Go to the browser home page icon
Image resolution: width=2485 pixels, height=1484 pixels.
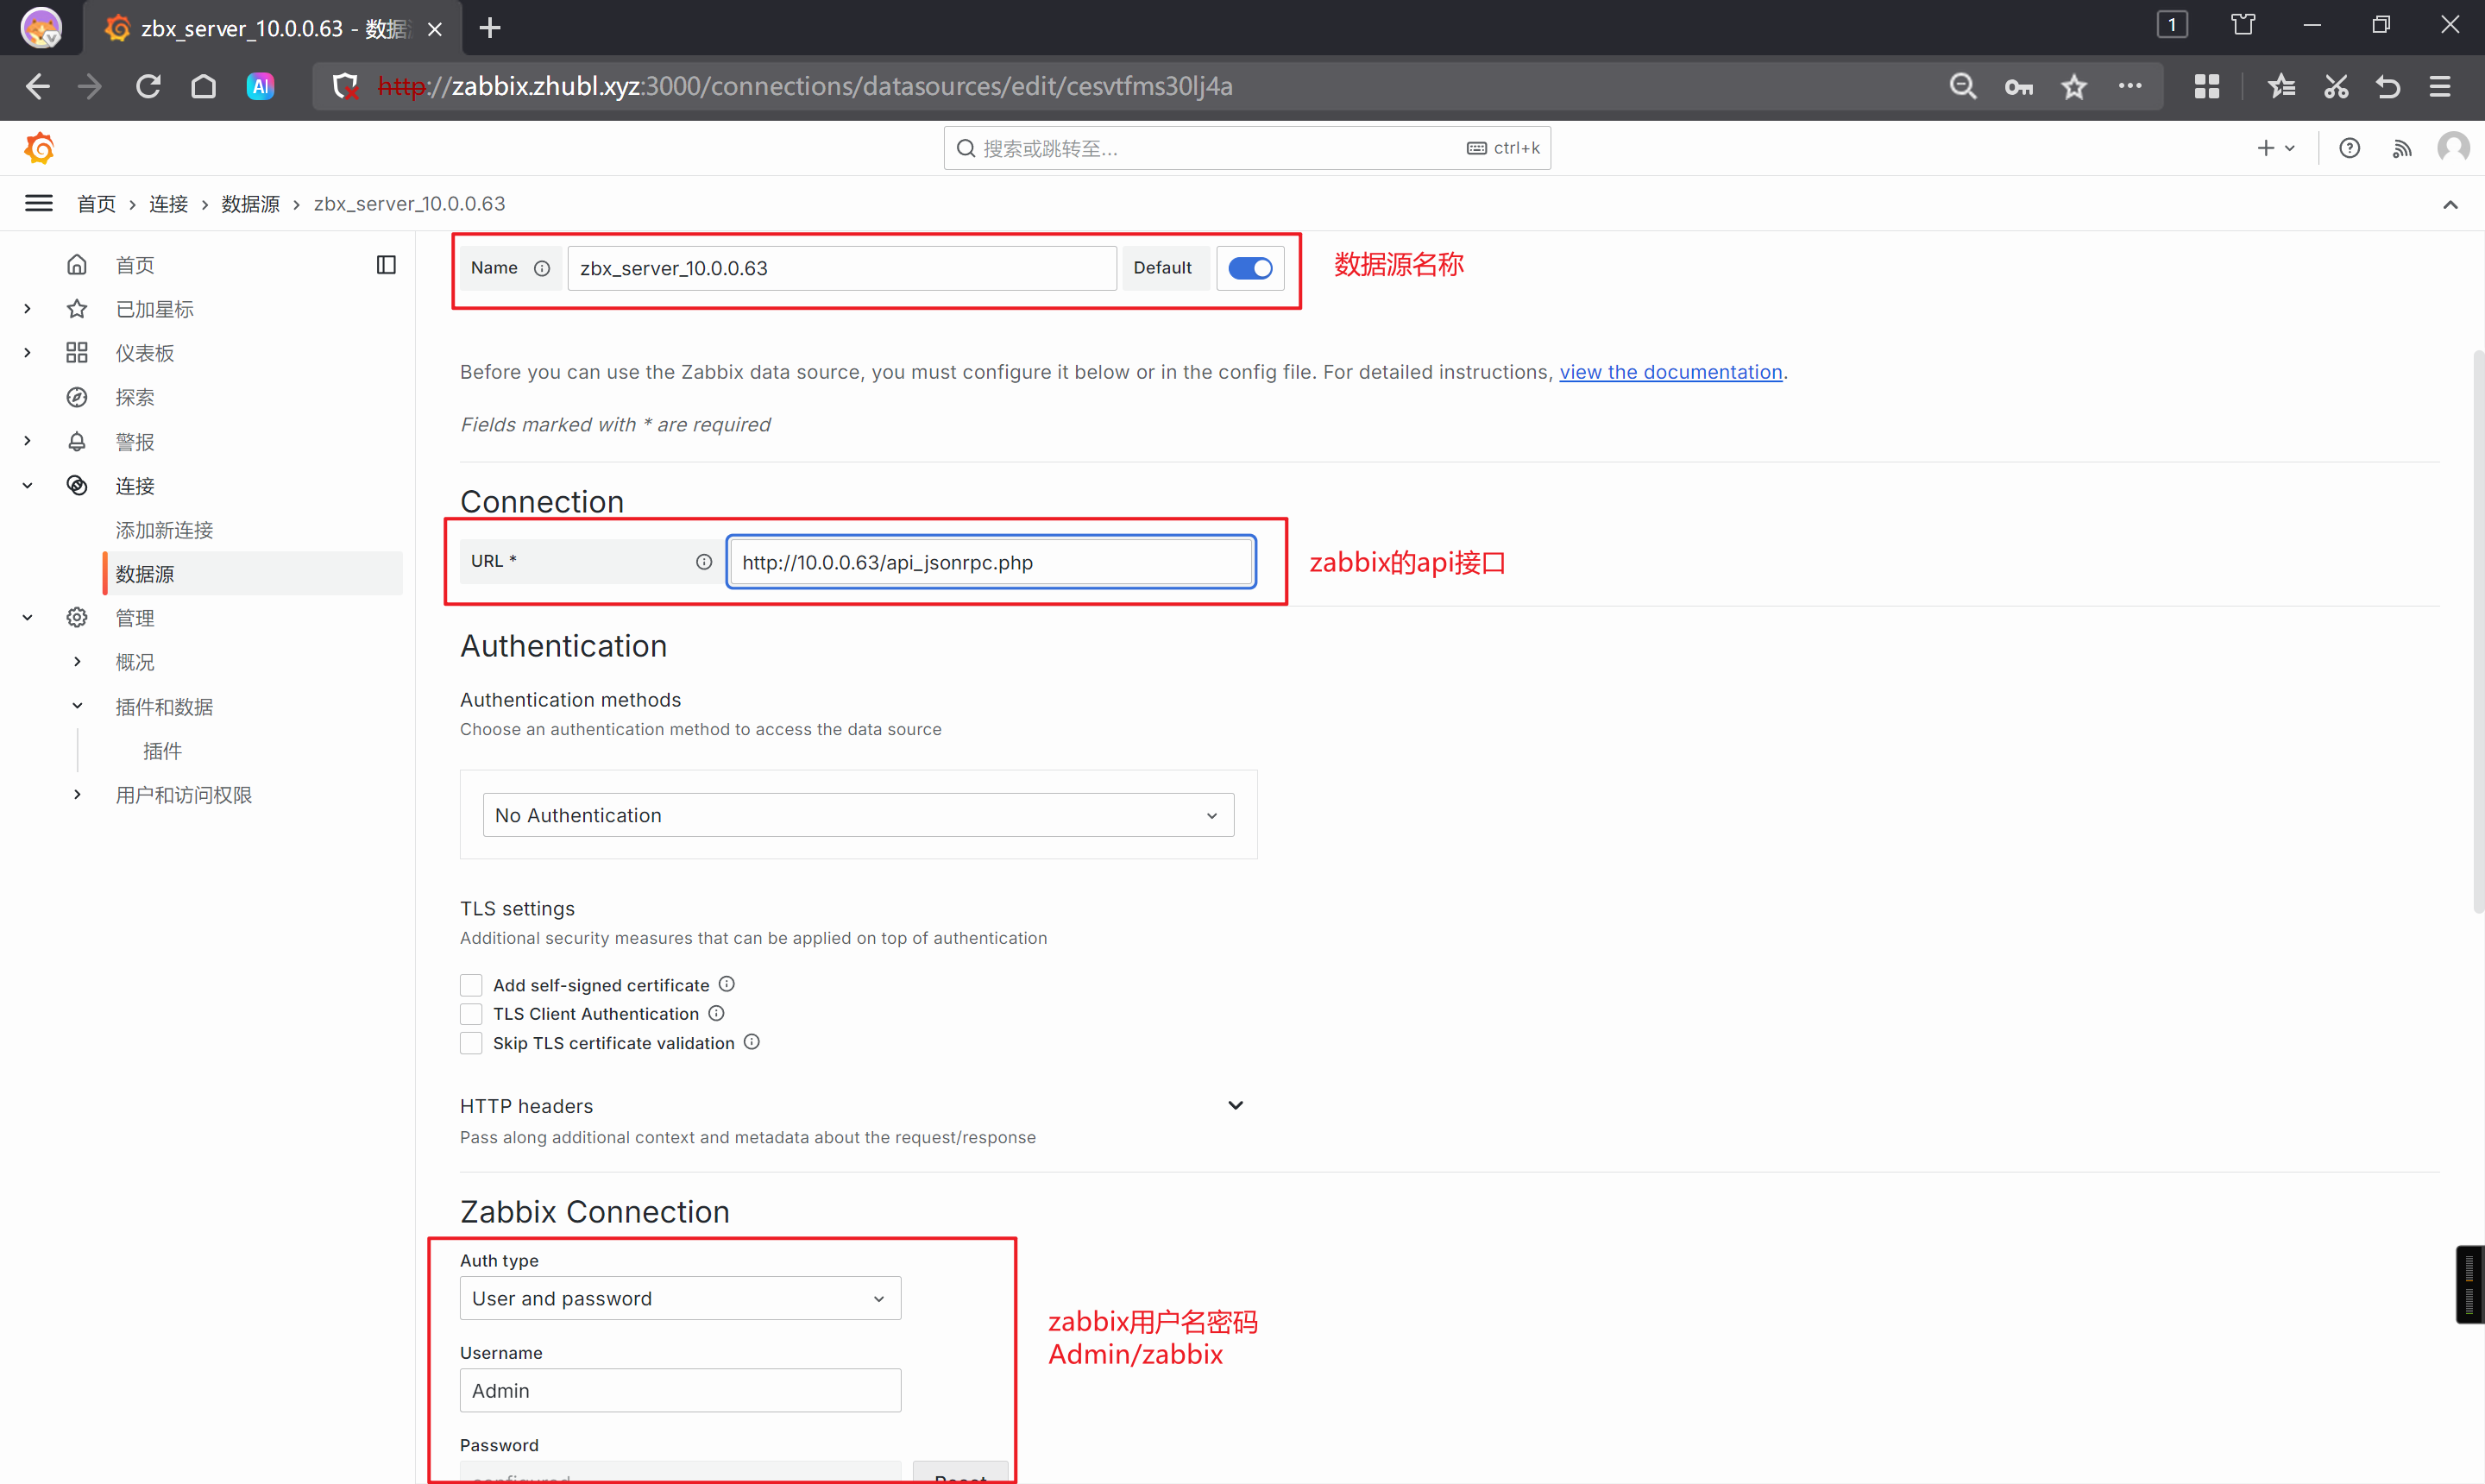(x=203, y=86)
